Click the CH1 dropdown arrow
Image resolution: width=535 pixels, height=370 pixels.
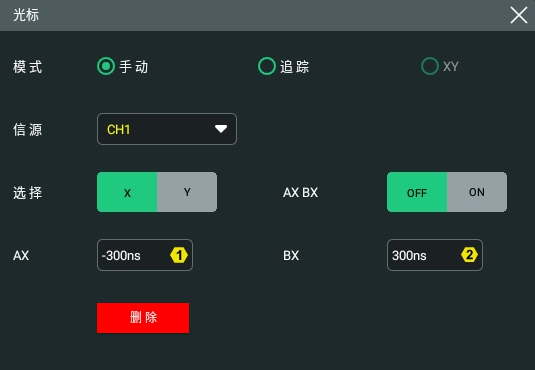pos(221,129)
